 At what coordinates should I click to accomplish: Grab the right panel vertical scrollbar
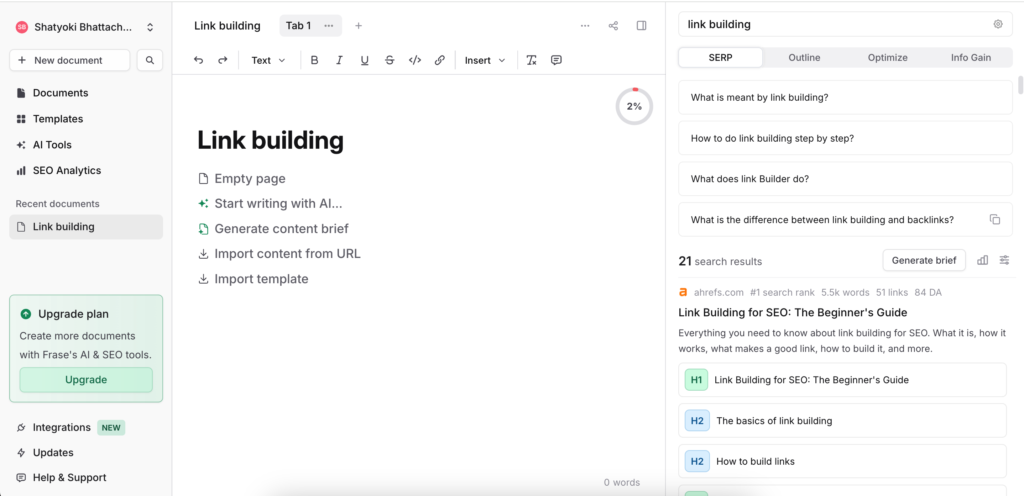tap(1020, 86)
